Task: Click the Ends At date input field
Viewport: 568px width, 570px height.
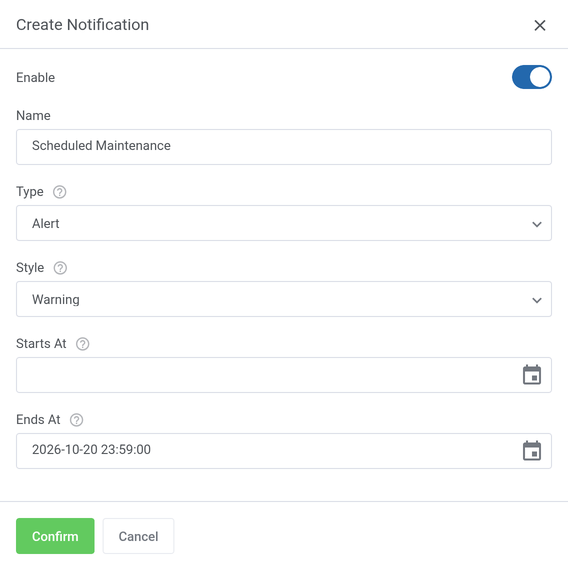Action: (284, 451)
